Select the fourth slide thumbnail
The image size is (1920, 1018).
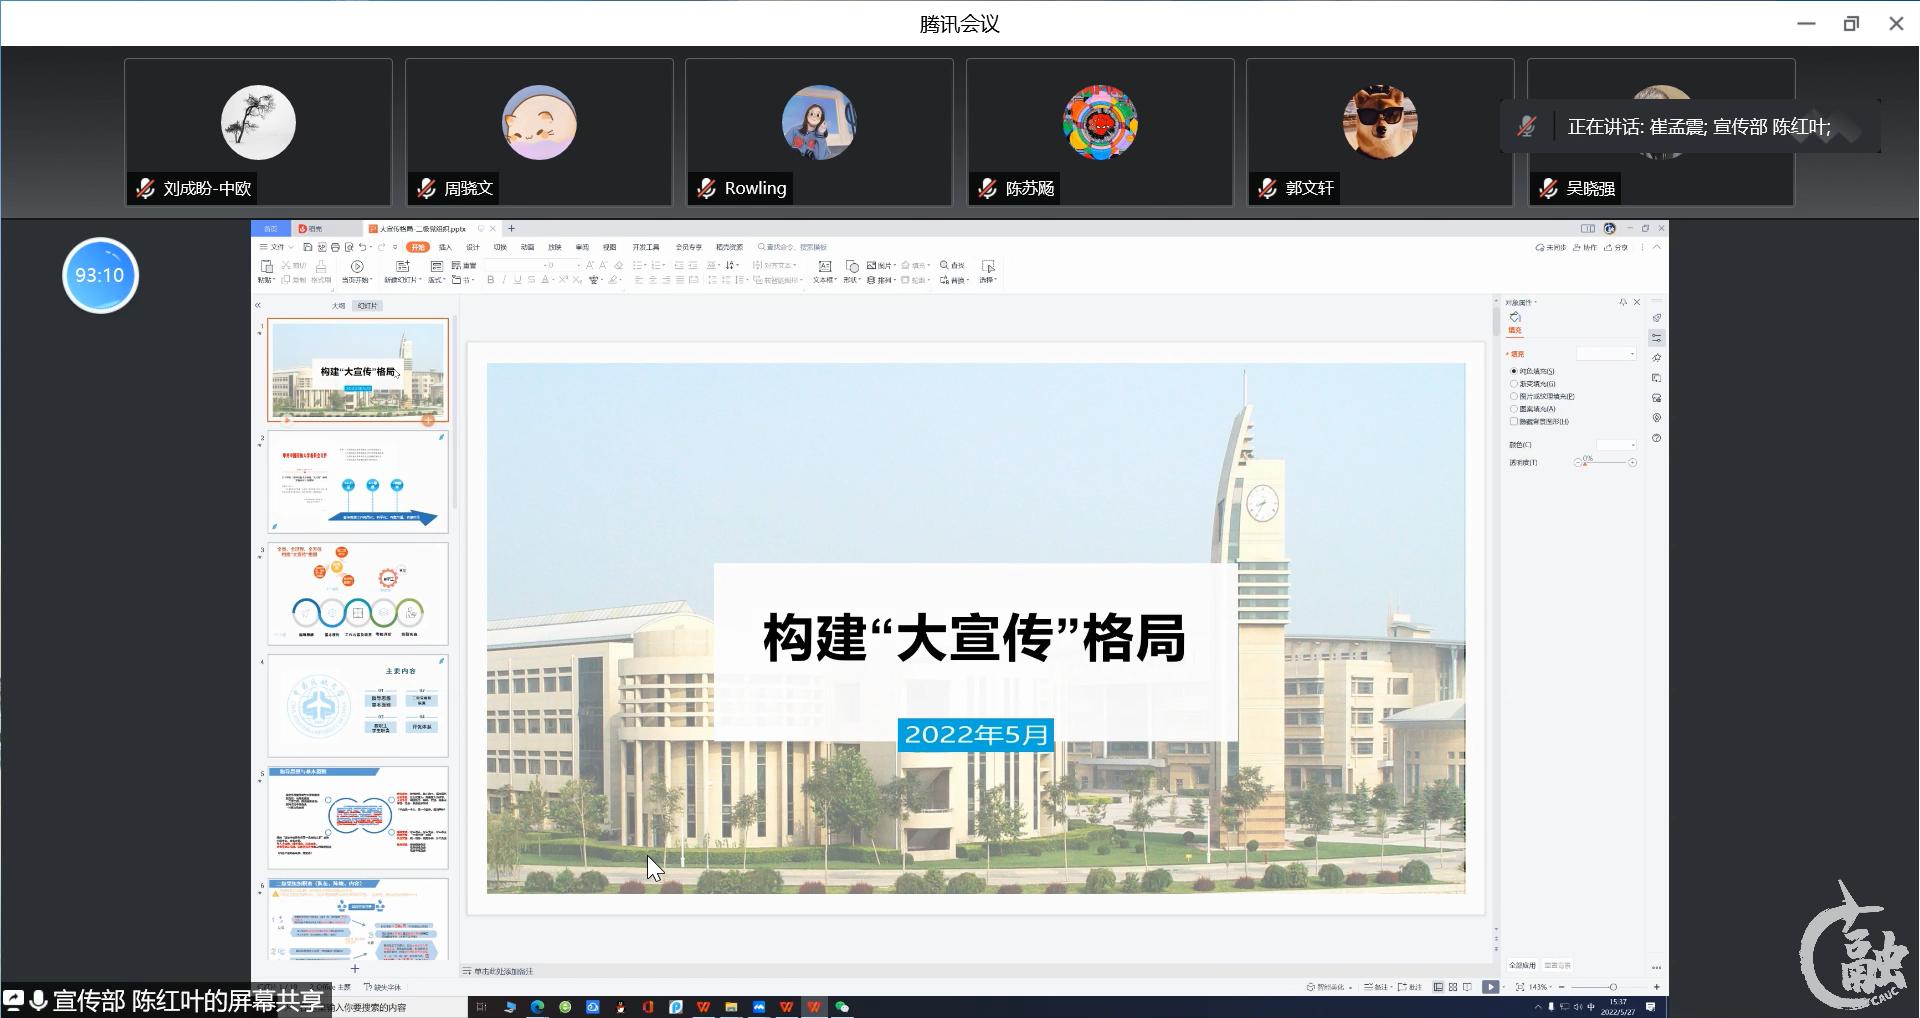(x=357, y=705)
